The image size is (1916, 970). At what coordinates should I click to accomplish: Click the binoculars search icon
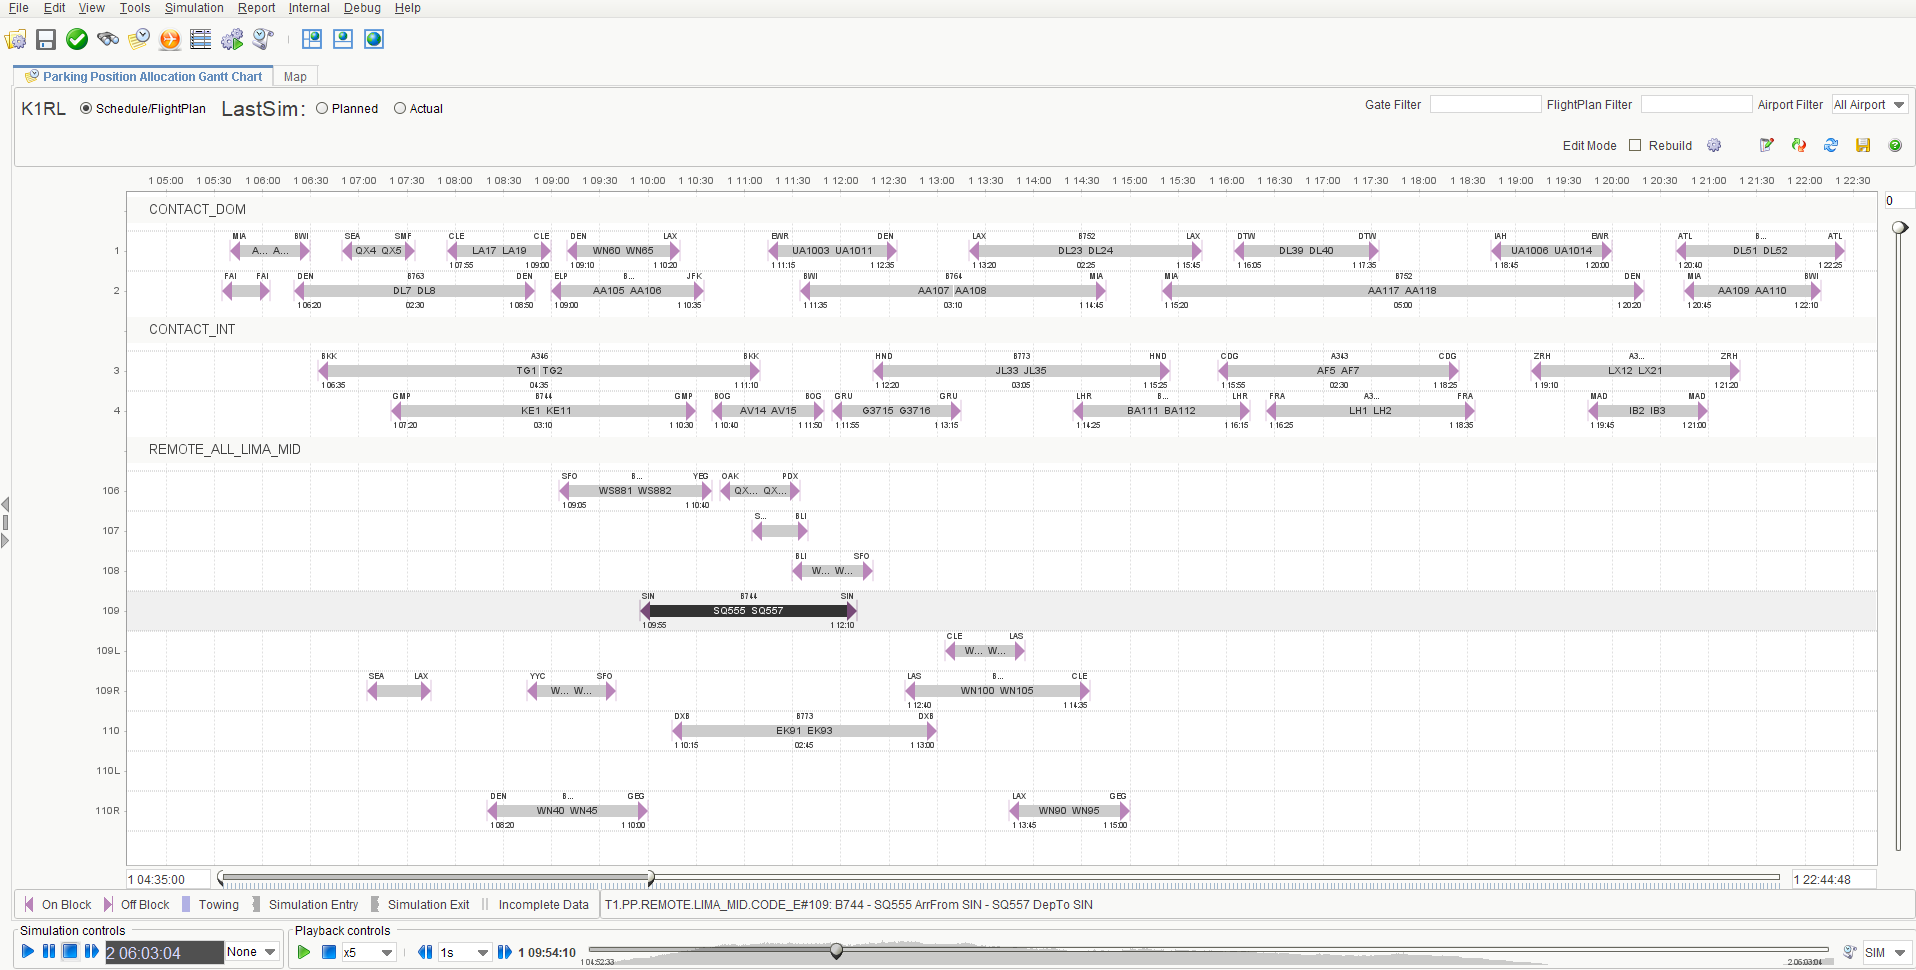tap(108, 39)
